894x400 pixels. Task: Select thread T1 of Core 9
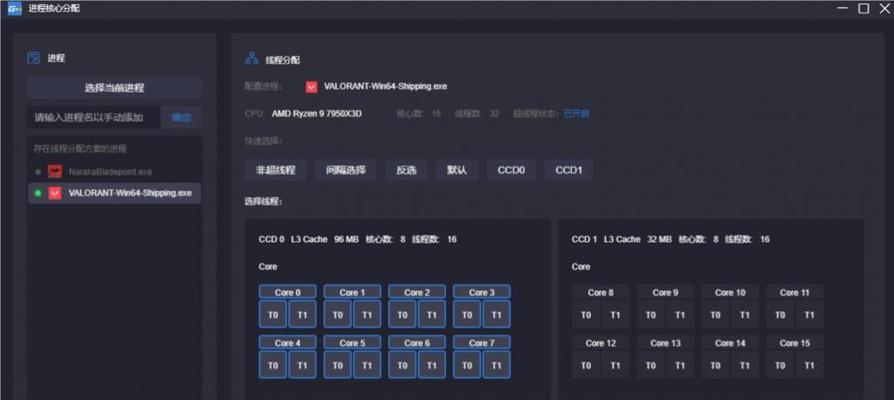(x=680, y=315)
